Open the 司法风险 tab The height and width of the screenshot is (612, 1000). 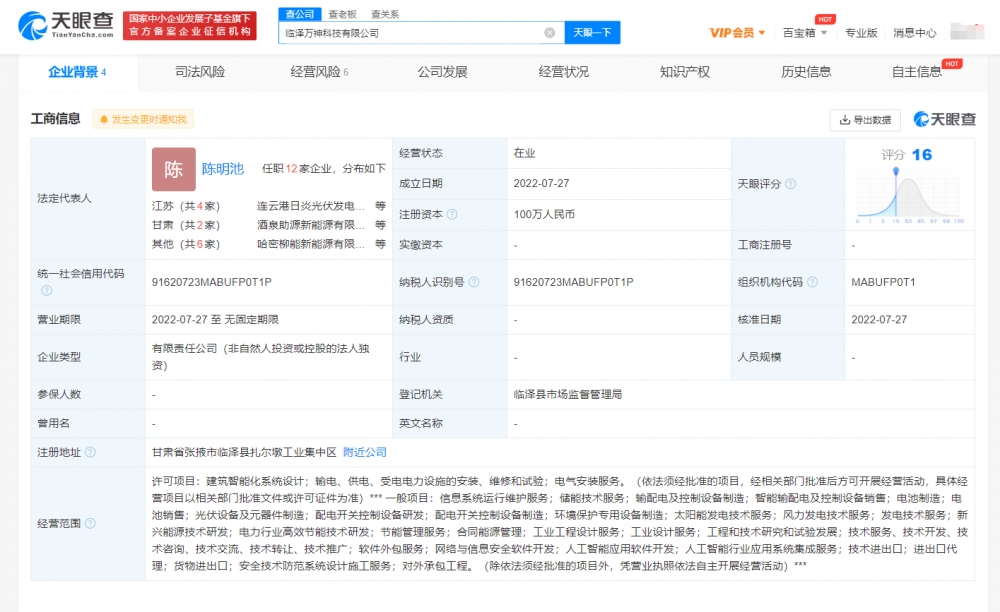click(200, 72)
